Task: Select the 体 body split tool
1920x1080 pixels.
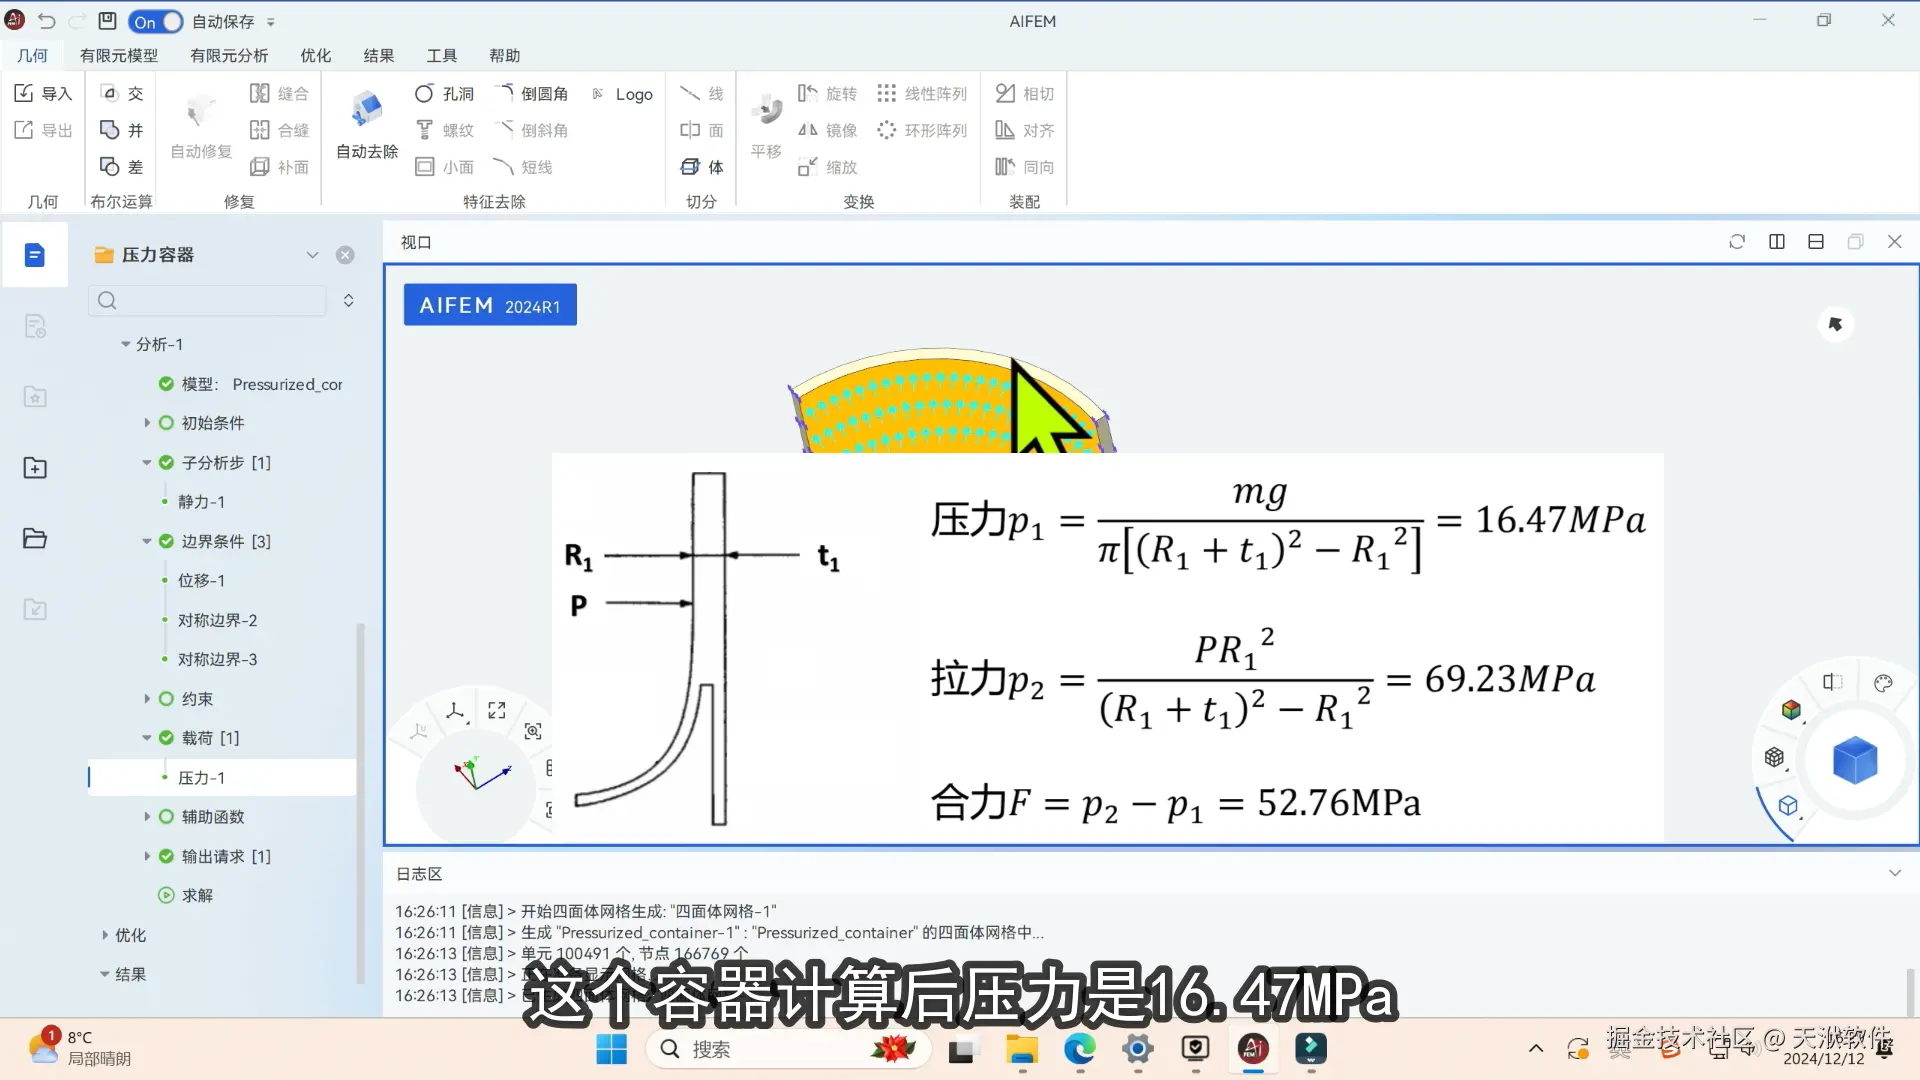Action: pos(702,167)
